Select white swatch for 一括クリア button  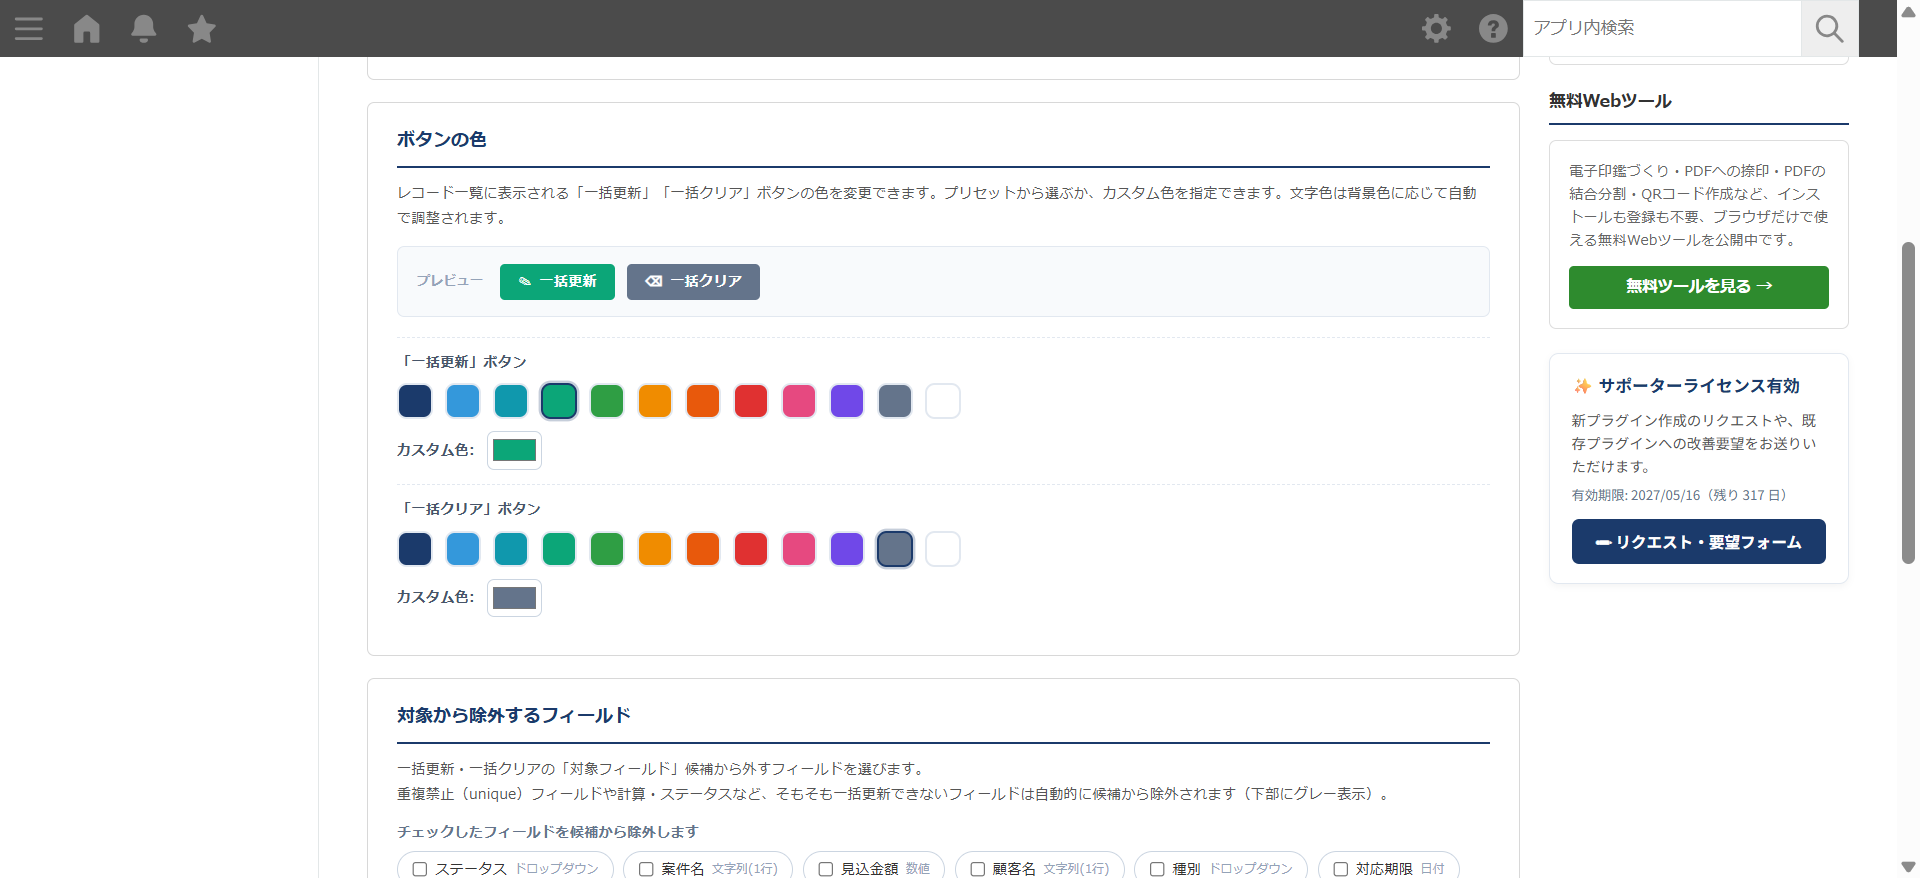pyautogui.click(x=943, y=549)
